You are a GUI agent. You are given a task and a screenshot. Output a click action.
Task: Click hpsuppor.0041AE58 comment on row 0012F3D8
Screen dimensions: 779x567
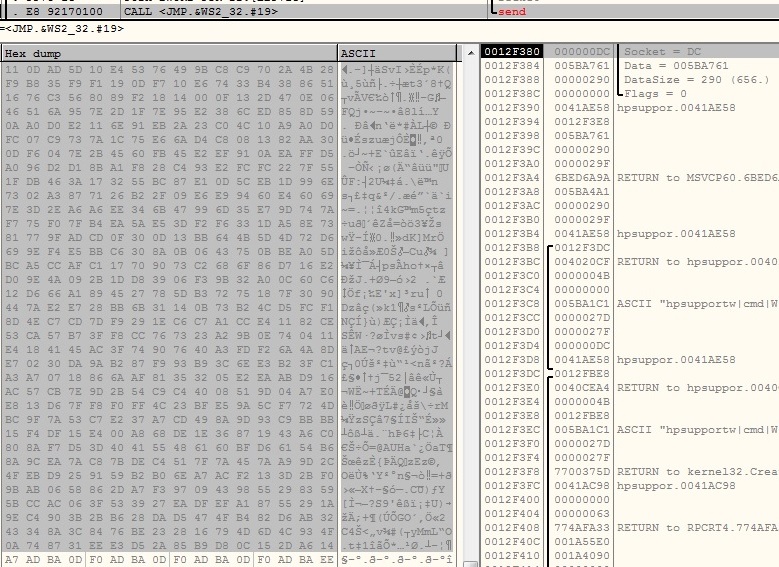[676, 359]
